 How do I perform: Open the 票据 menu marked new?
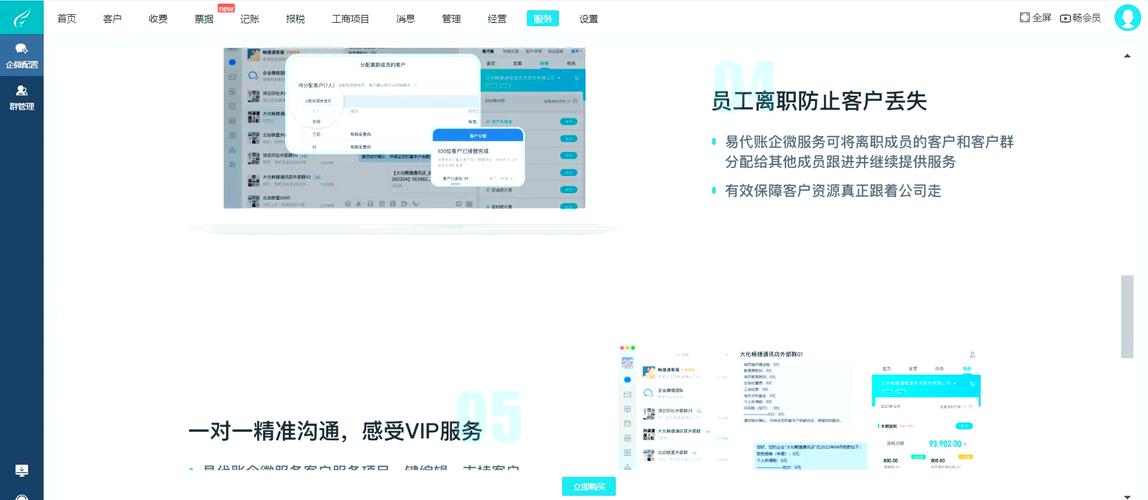click(204, 19)
